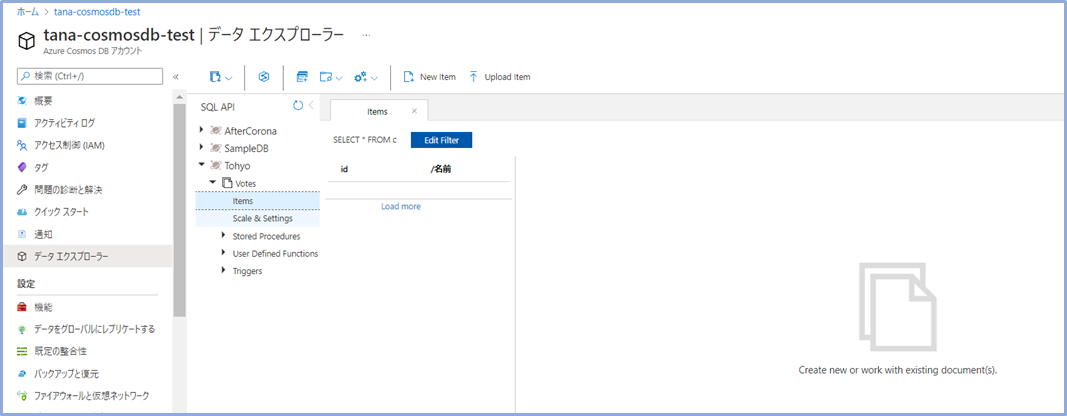Click the データをグローバルにレプリケートする globe icon
Viewport: 1067px width, 416px height.
[22, 330]
